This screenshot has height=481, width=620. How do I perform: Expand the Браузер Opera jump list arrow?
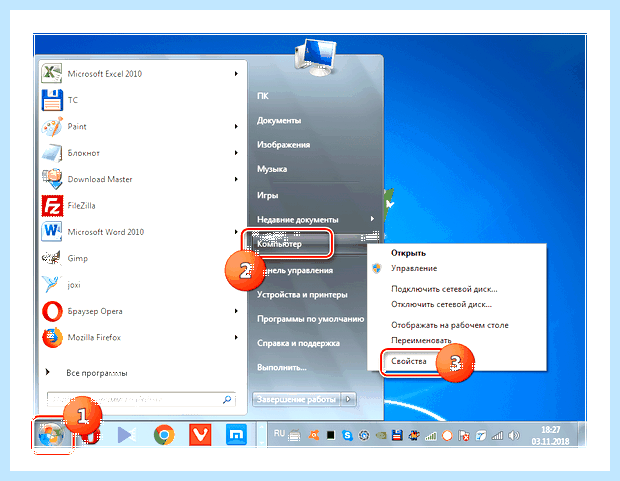[x=236, y=311]
